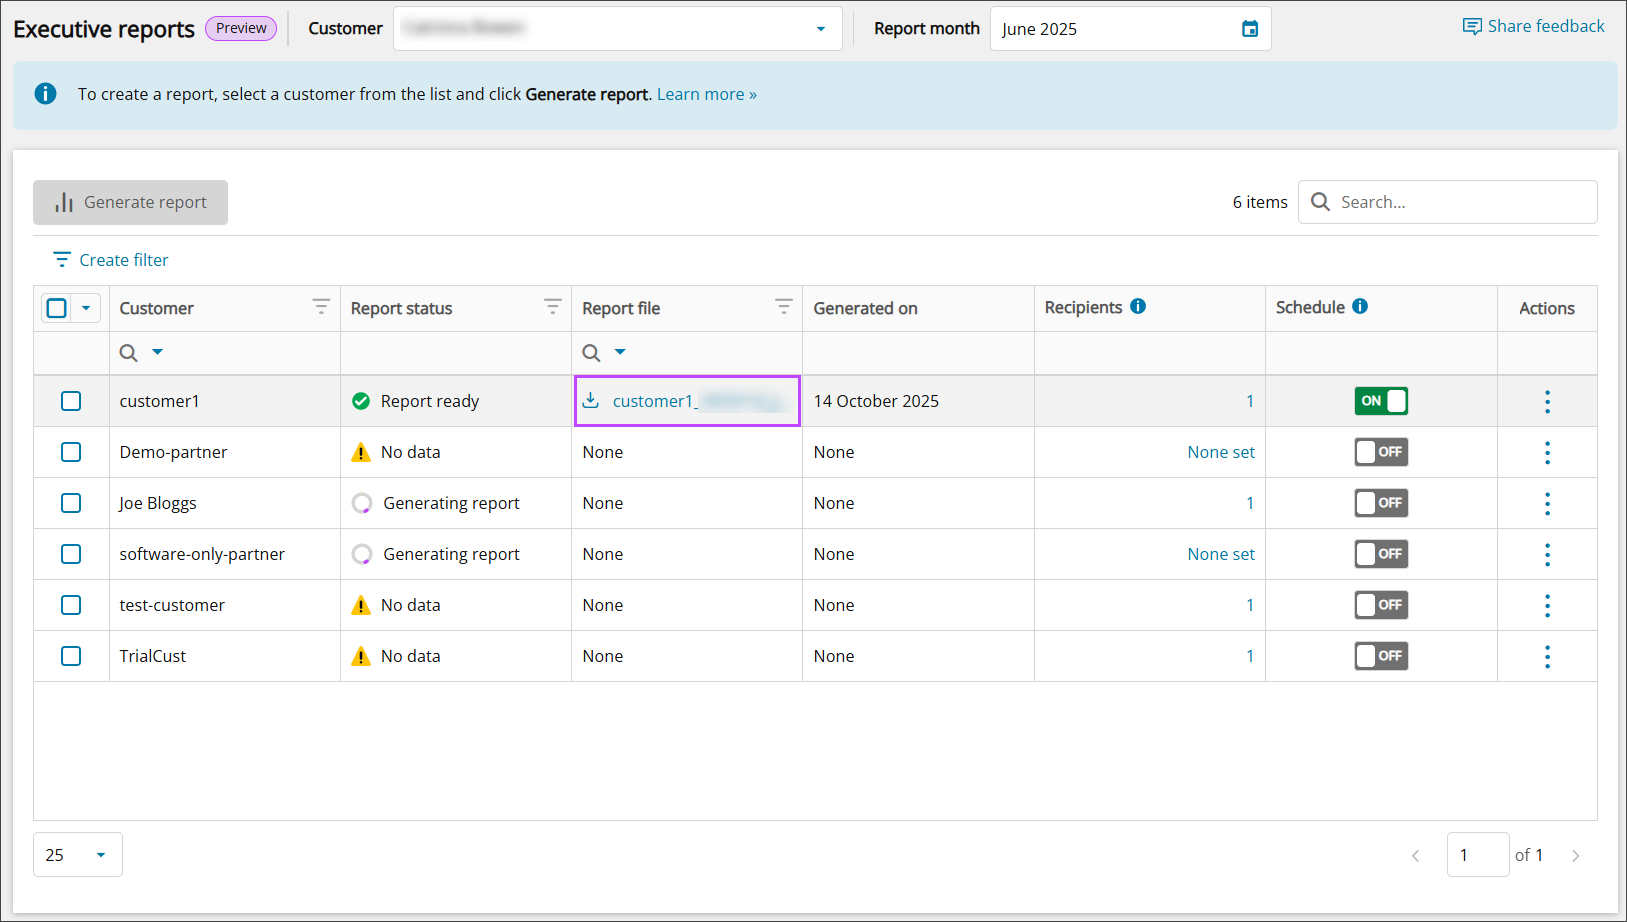The width and height of the screenshot is (1627, 922).
Task: Click the Recipients info icon
Action: [1138, 307]
